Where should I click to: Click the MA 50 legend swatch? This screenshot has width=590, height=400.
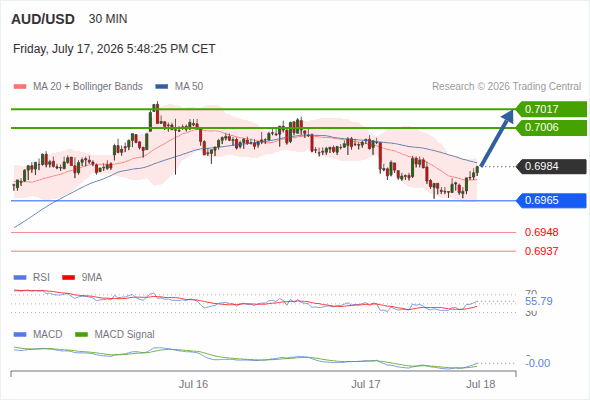point(162,87)
